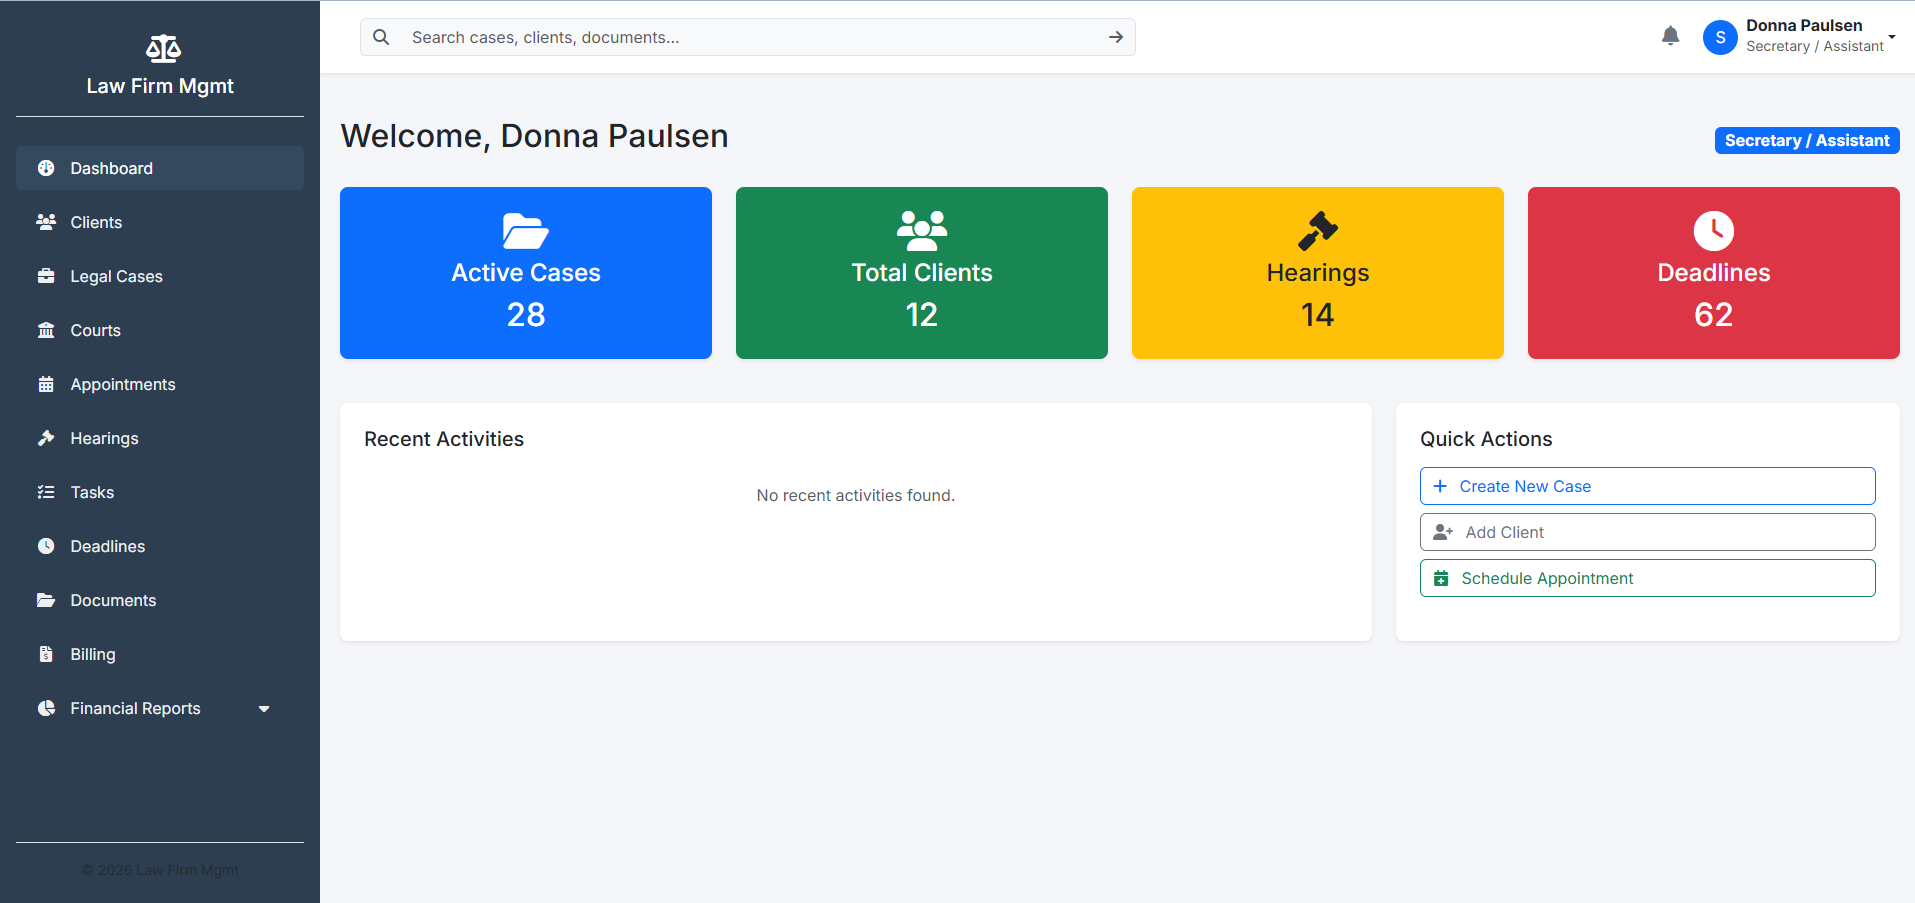Click the Documents folder icon in sidebar
This screenshot has width=1915, height=903.
click(x=46, y=600)
